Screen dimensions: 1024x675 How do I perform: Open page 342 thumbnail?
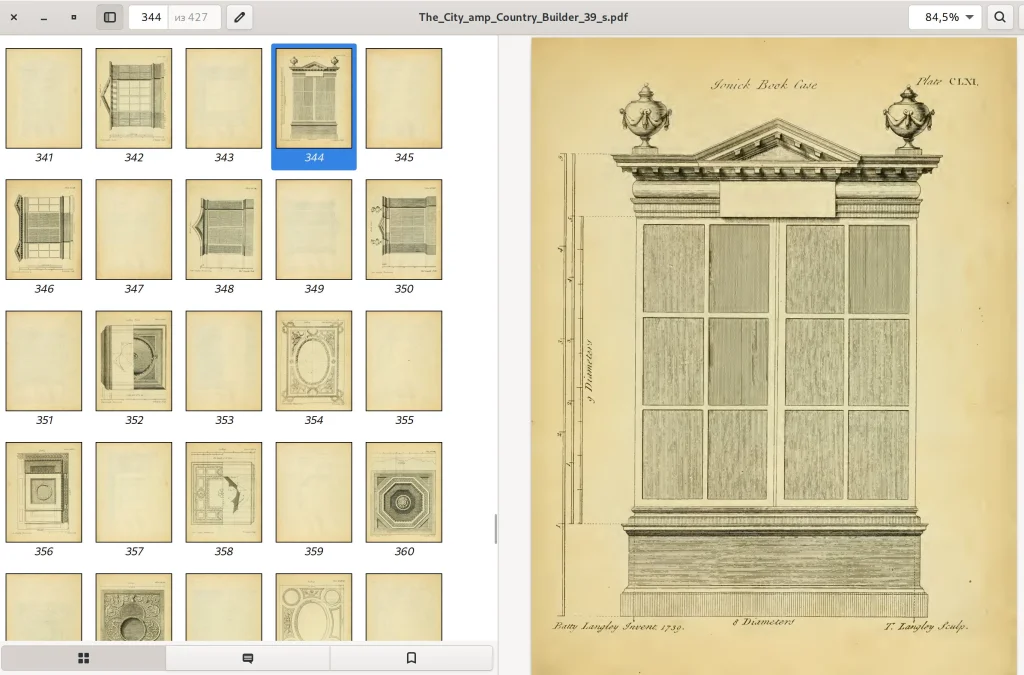click(x=134, y=98)
